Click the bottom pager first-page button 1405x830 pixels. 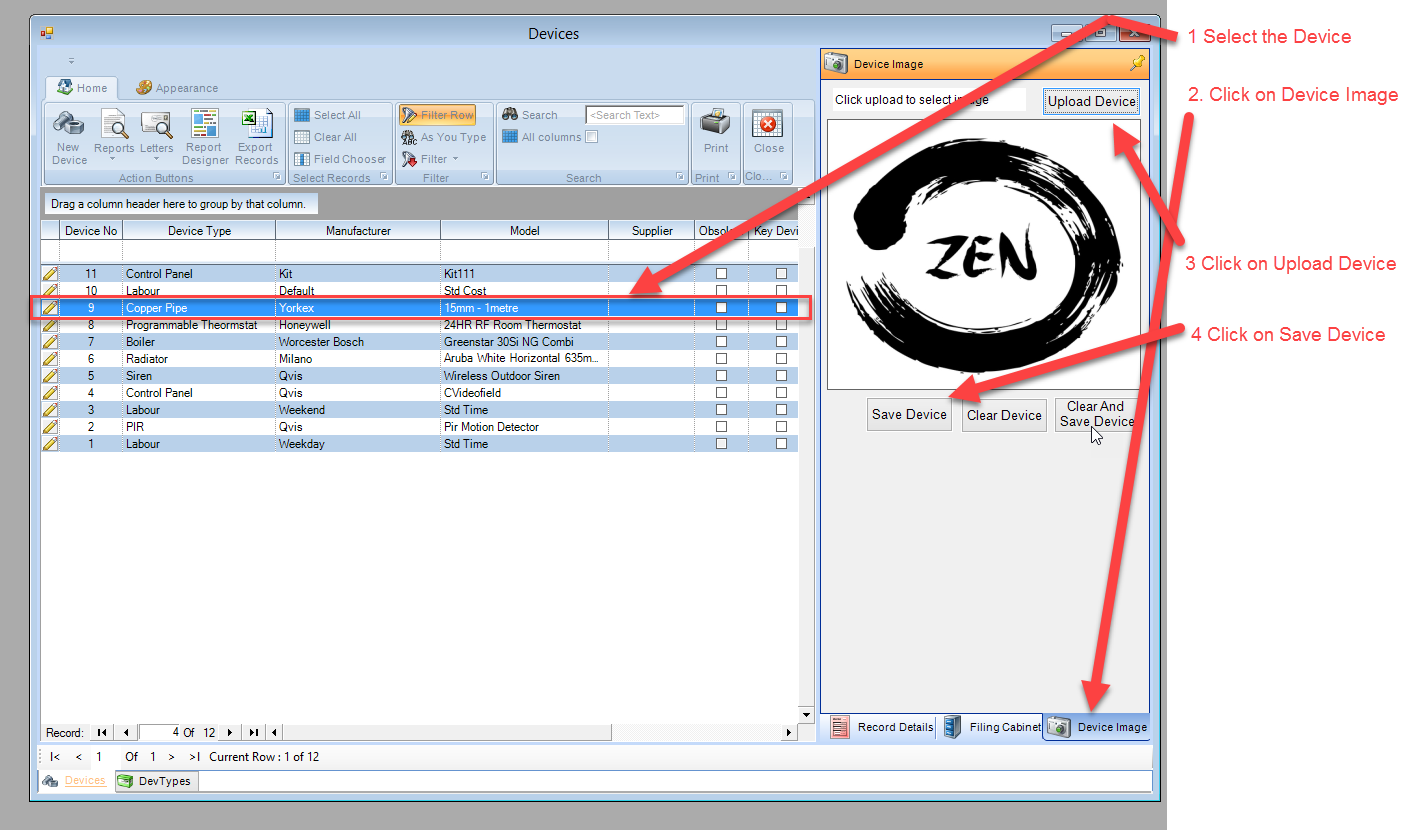coord(55,757)
